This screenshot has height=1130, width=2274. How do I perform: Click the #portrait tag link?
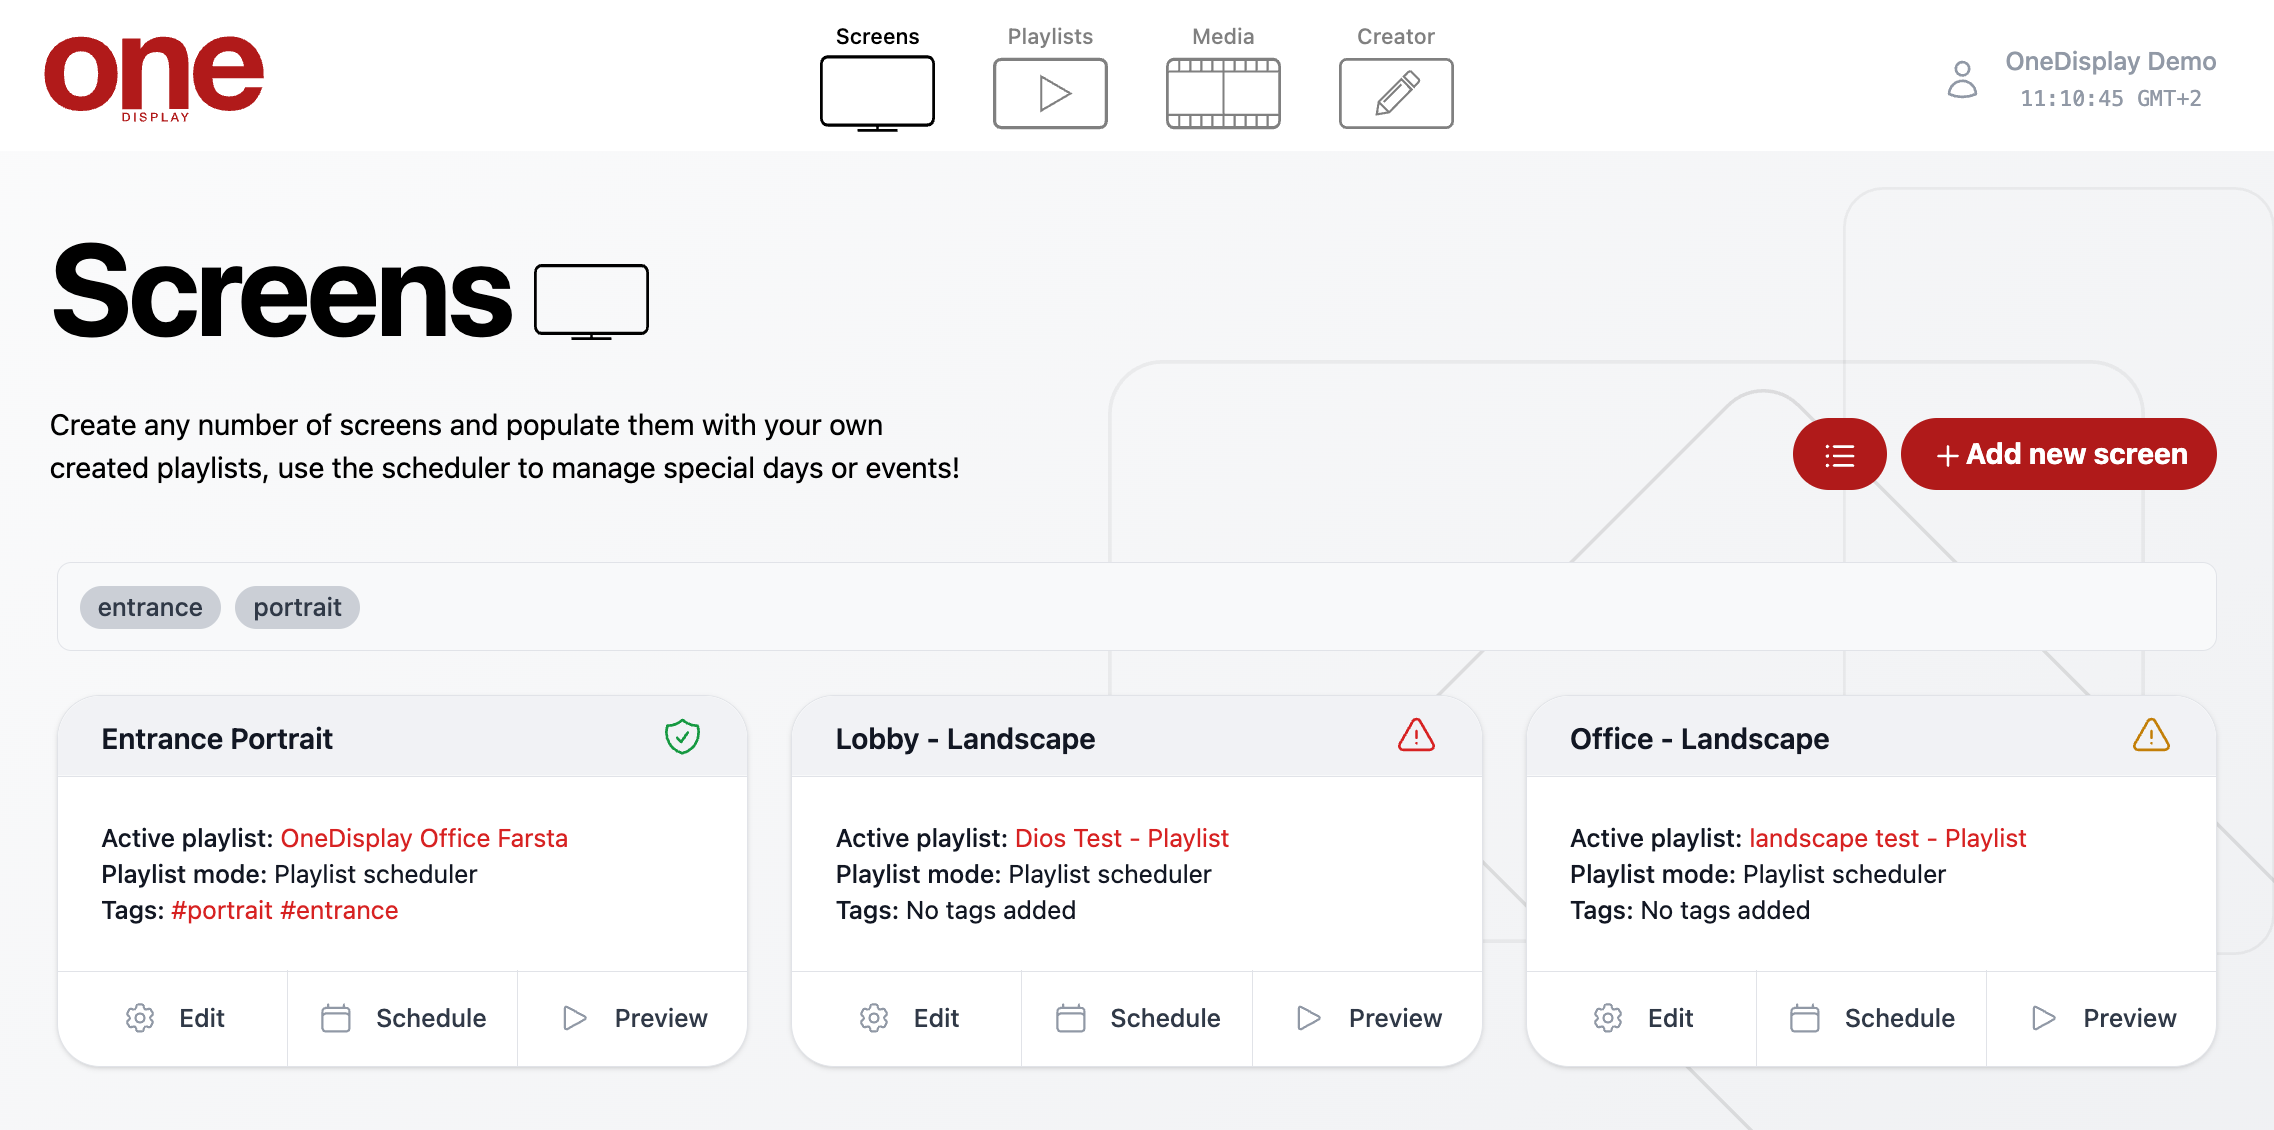pyautogui.click(x=222, y=910)
